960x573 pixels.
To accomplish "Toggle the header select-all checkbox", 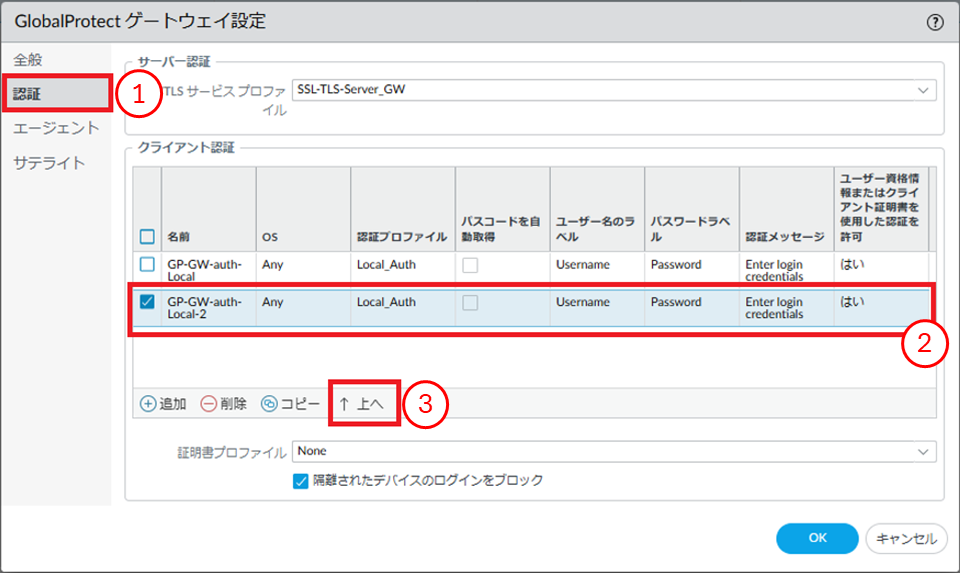I will [147, 237].
